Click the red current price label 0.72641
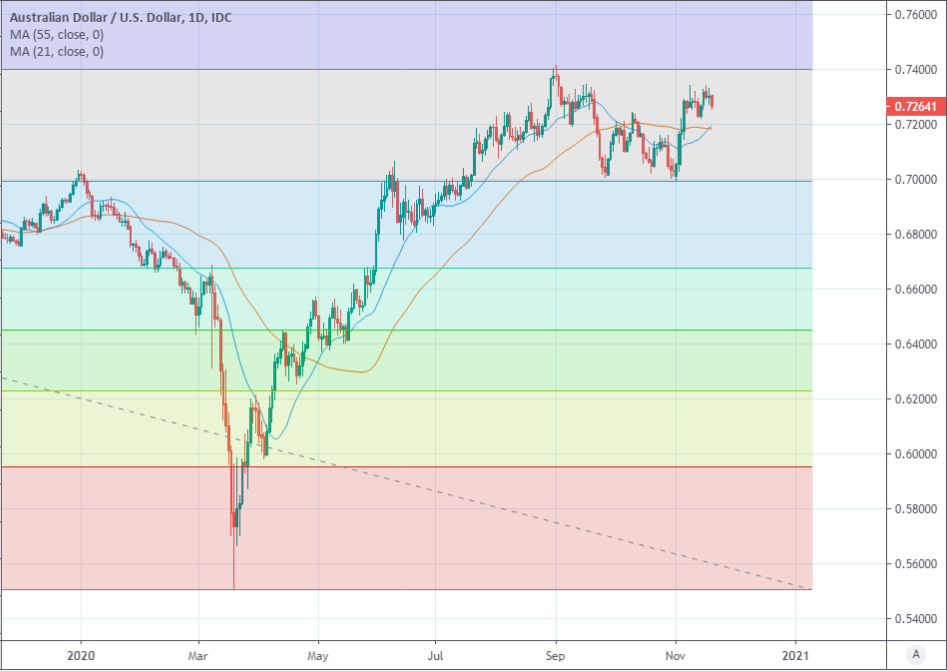Image resolution: width=947 pixels, height=671 pixels. 914,106
